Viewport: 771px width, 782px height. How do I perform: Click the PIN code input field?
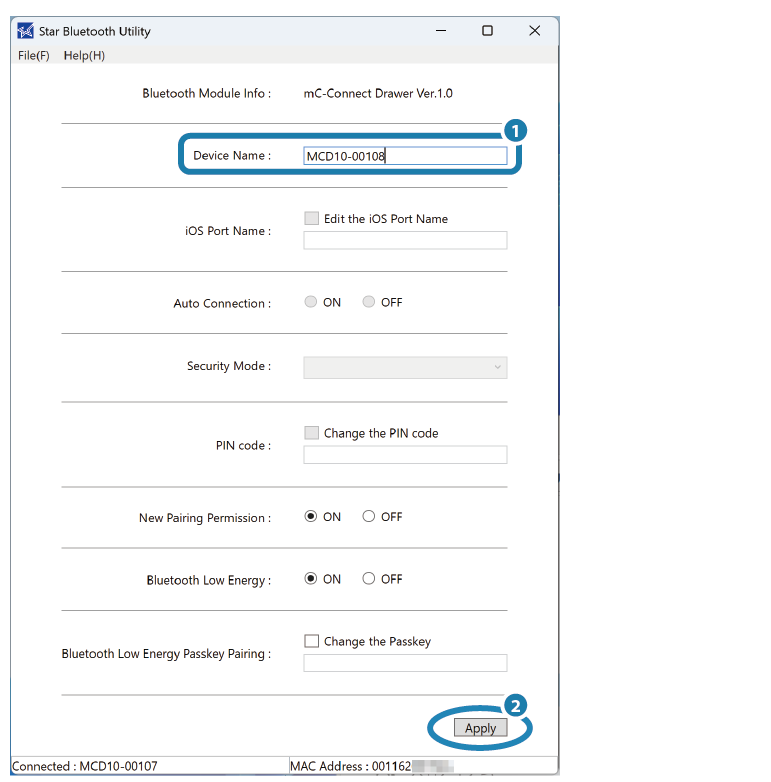pyautogui.click(x=405, y=455)
